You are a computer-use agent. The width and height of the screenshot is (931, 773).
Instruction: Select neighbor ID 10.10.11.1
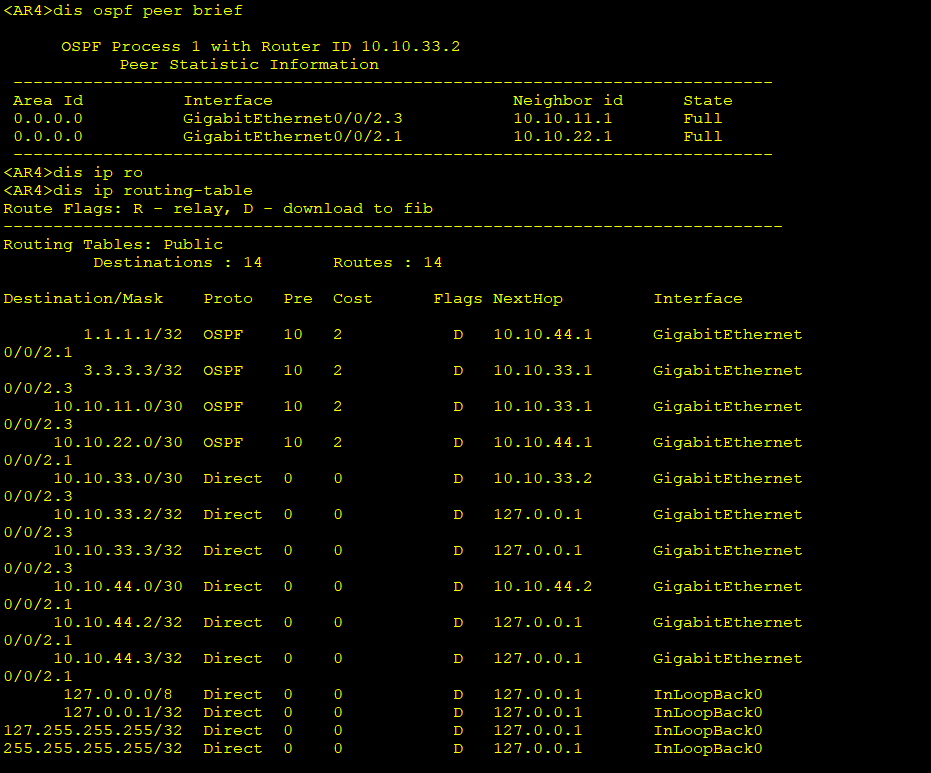click(562, 119)
